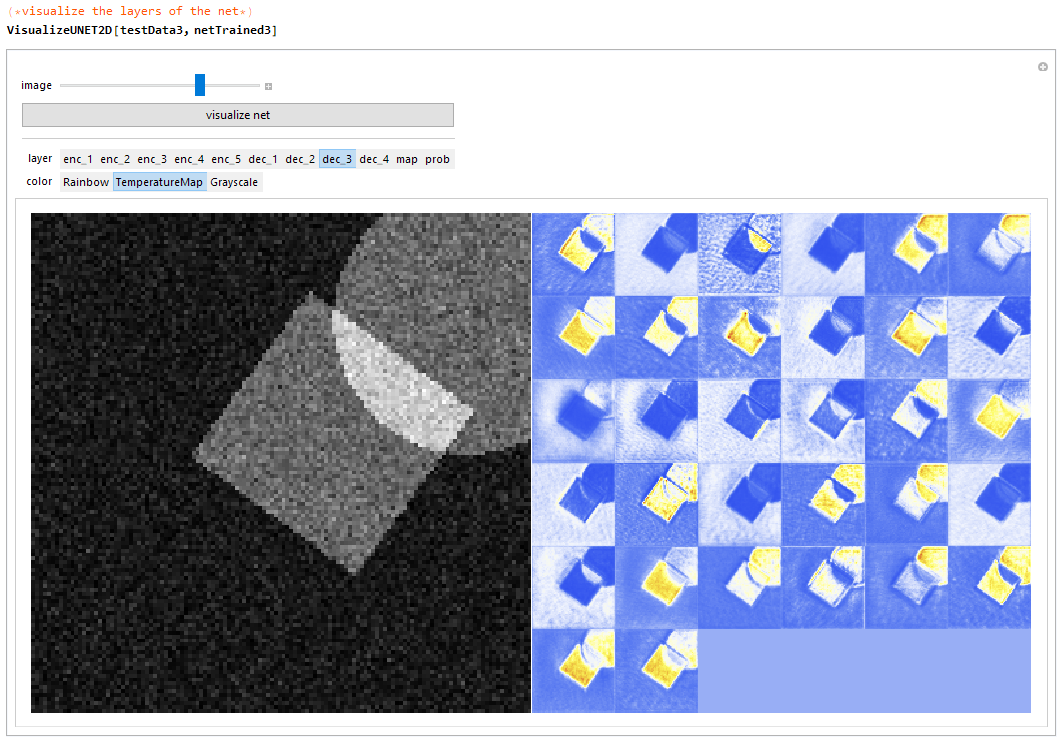The image size is (1062, 741).
Task: Choose the dec_4 layer
Action: [374, 159]
